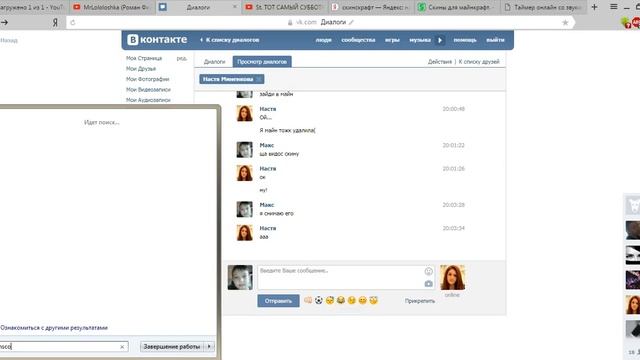
Task: Switch to the Диалоги tab in VK
Action: [x=214, y=62]
